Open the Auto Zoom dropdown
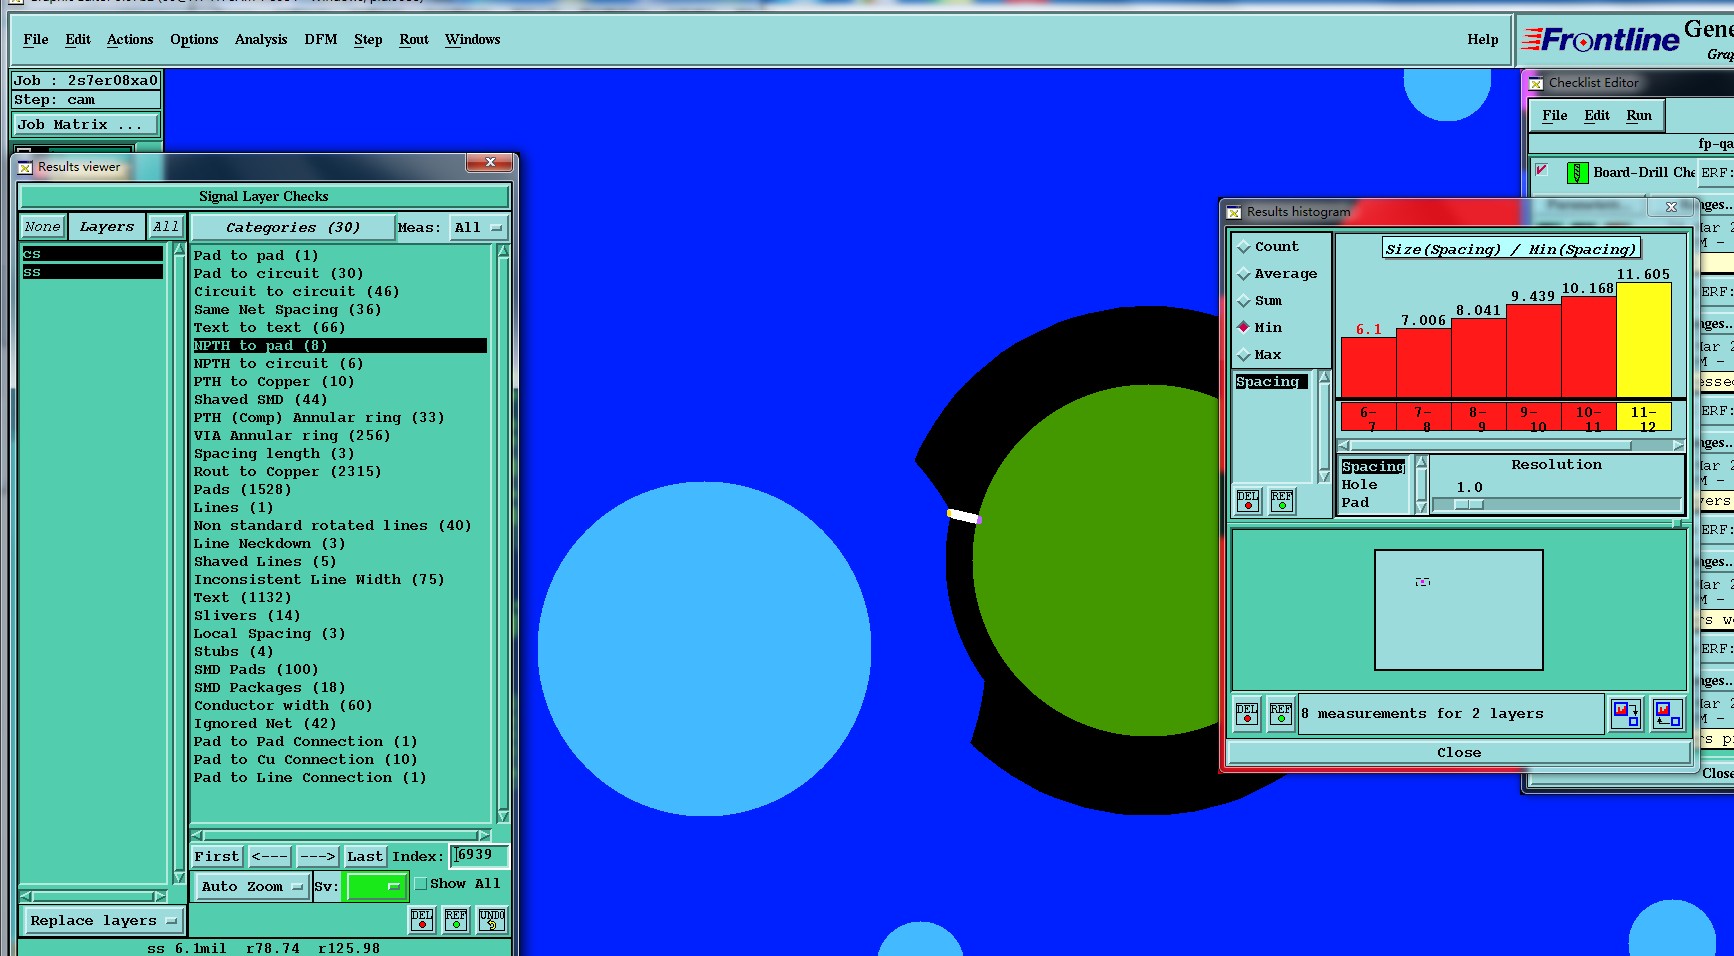Screen dimensions: 1734x956 (x=250, y=887)
